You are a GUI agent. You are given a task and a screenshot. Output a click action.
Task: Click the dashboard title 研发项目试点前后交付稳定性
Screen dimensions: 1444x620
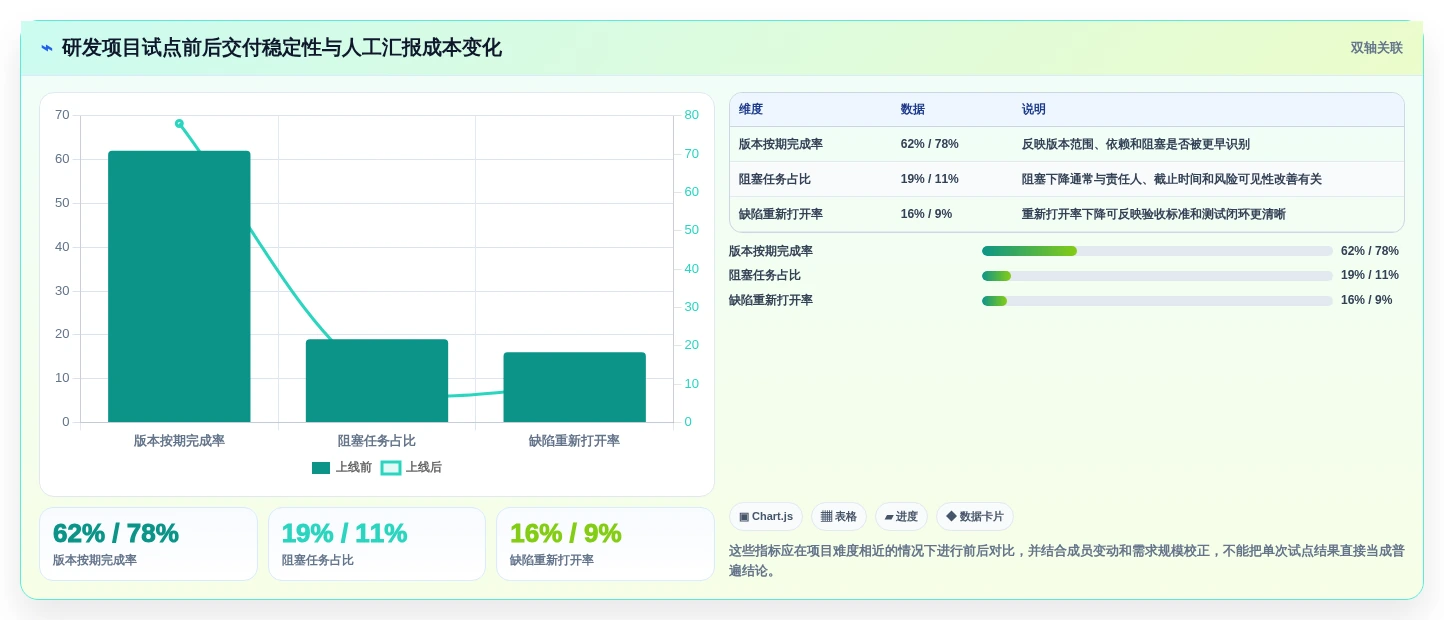click(282, 48)
